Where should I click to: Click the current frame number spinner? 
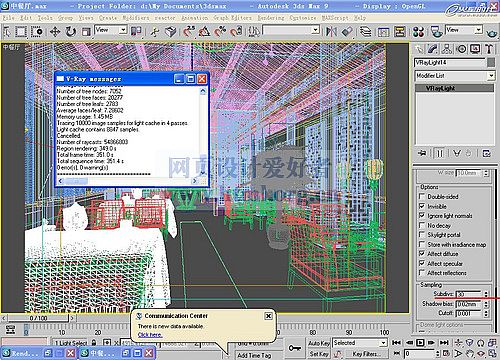coord(438,353)
